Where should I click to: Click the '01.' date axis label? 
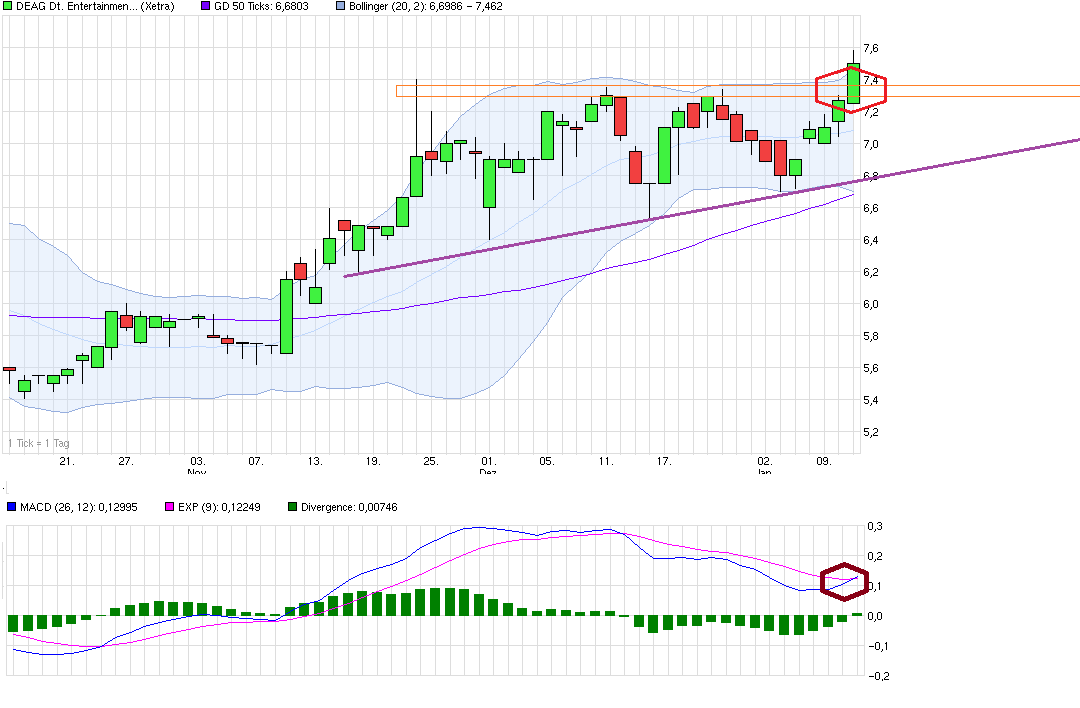coord(488,461)
